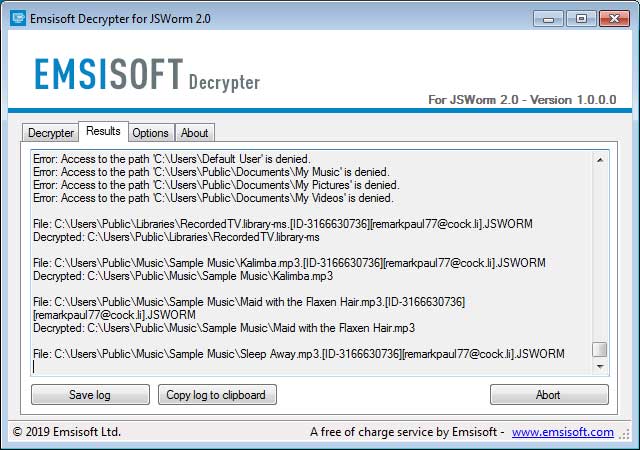Close the Emsisoft Decrypter window

coord(614,19)
